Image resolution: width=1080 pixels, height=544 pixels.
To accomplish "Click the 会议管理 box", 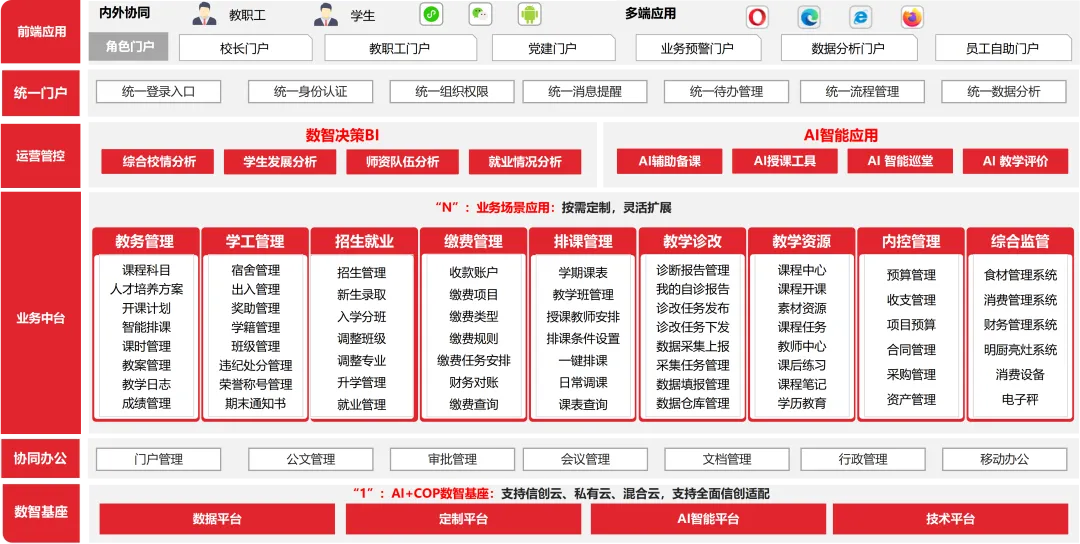I will (x=585, y=459).
